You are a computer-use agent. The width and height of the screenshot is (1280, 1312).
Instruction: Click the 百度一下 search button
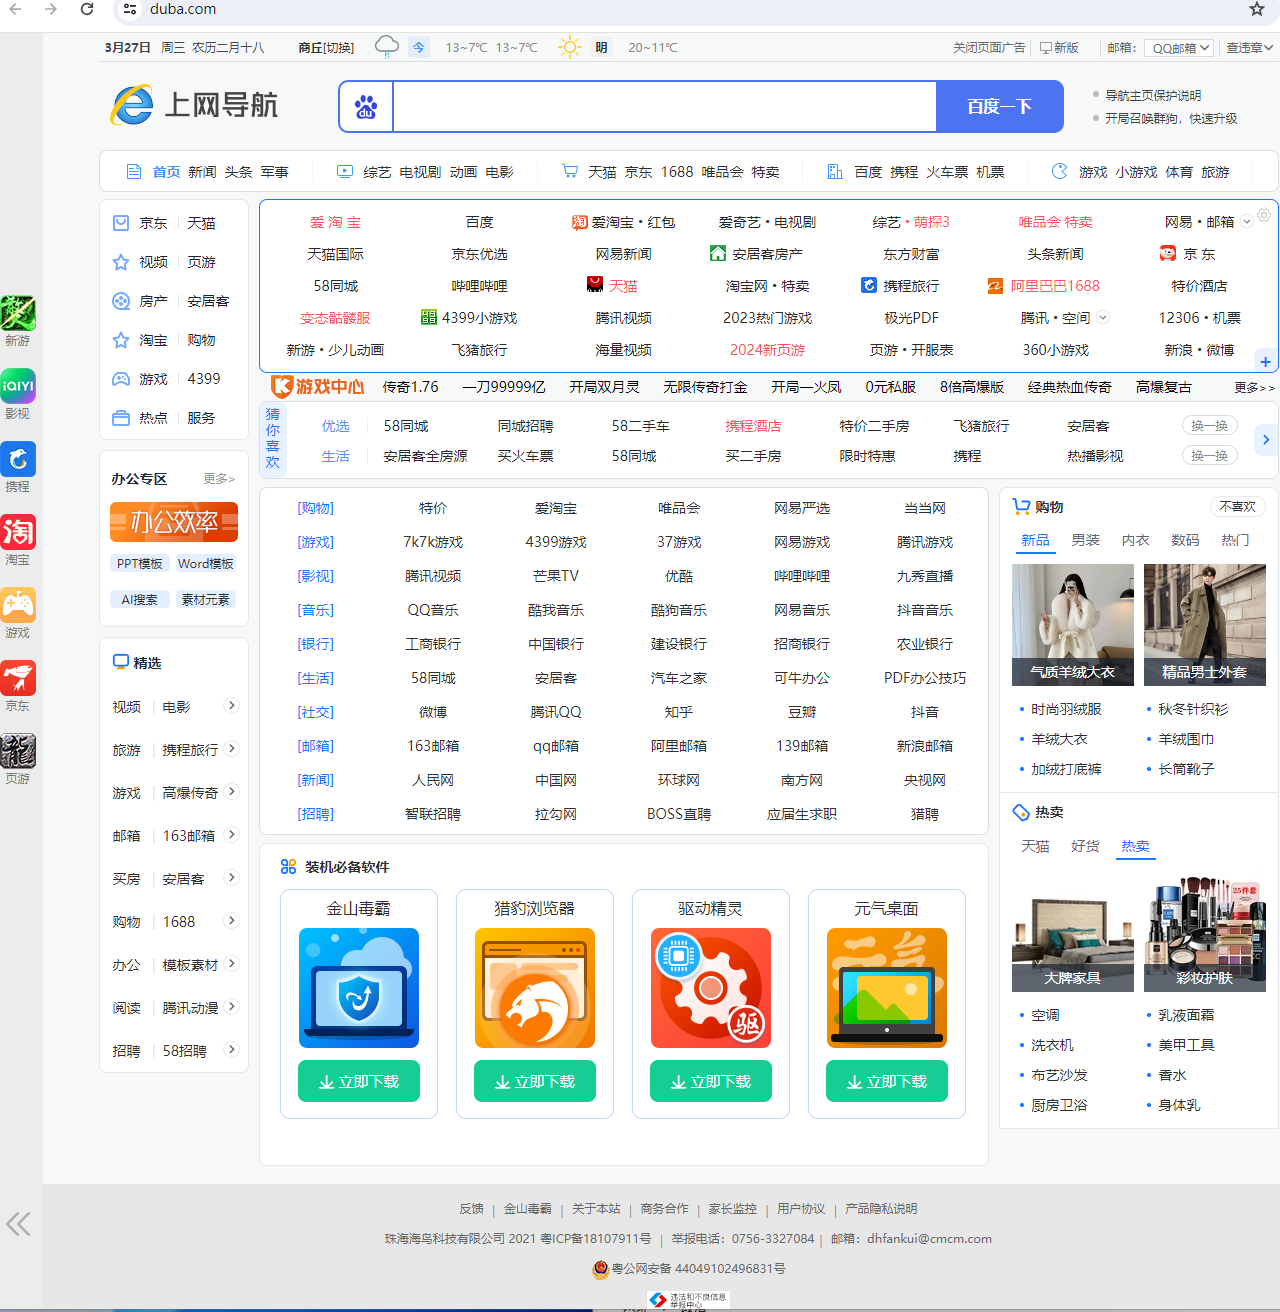pyautogui.click(x=999, y=106)
